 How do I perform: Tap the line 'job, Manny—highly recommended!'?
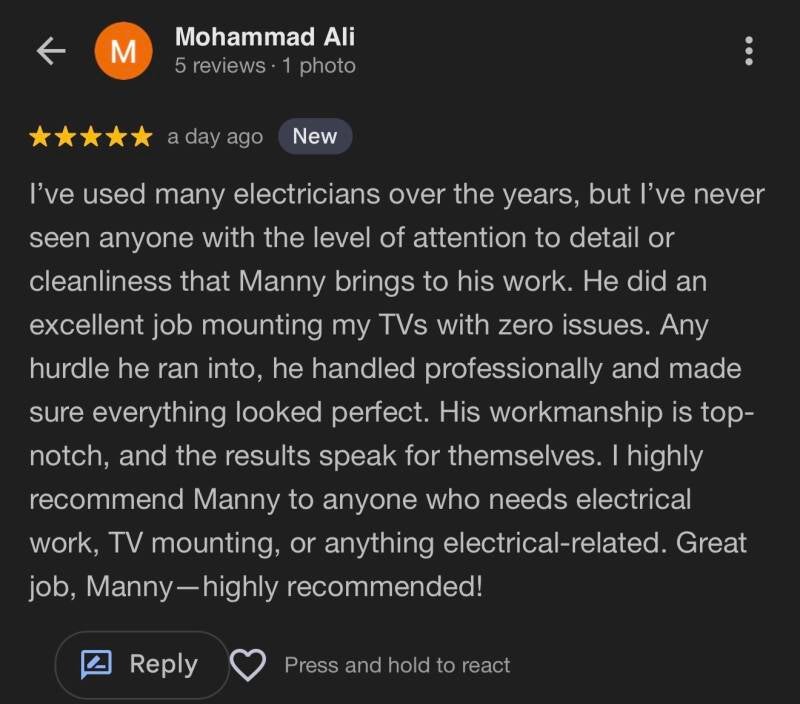[257, 586]
